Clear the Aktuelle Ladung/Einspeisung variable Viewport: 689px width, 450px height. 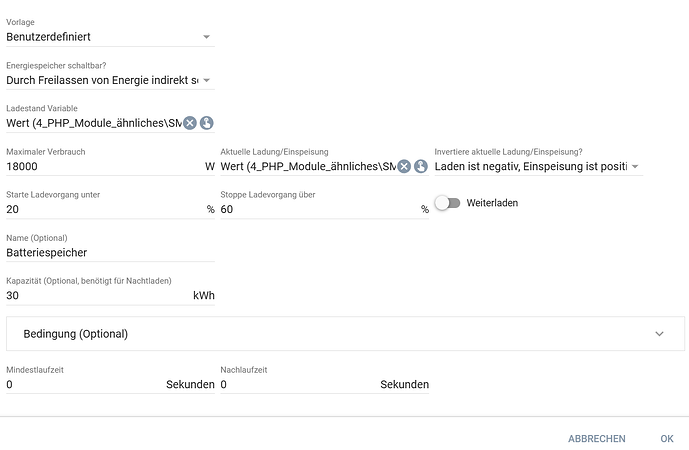pyautogui.click(x=404, y=166)
